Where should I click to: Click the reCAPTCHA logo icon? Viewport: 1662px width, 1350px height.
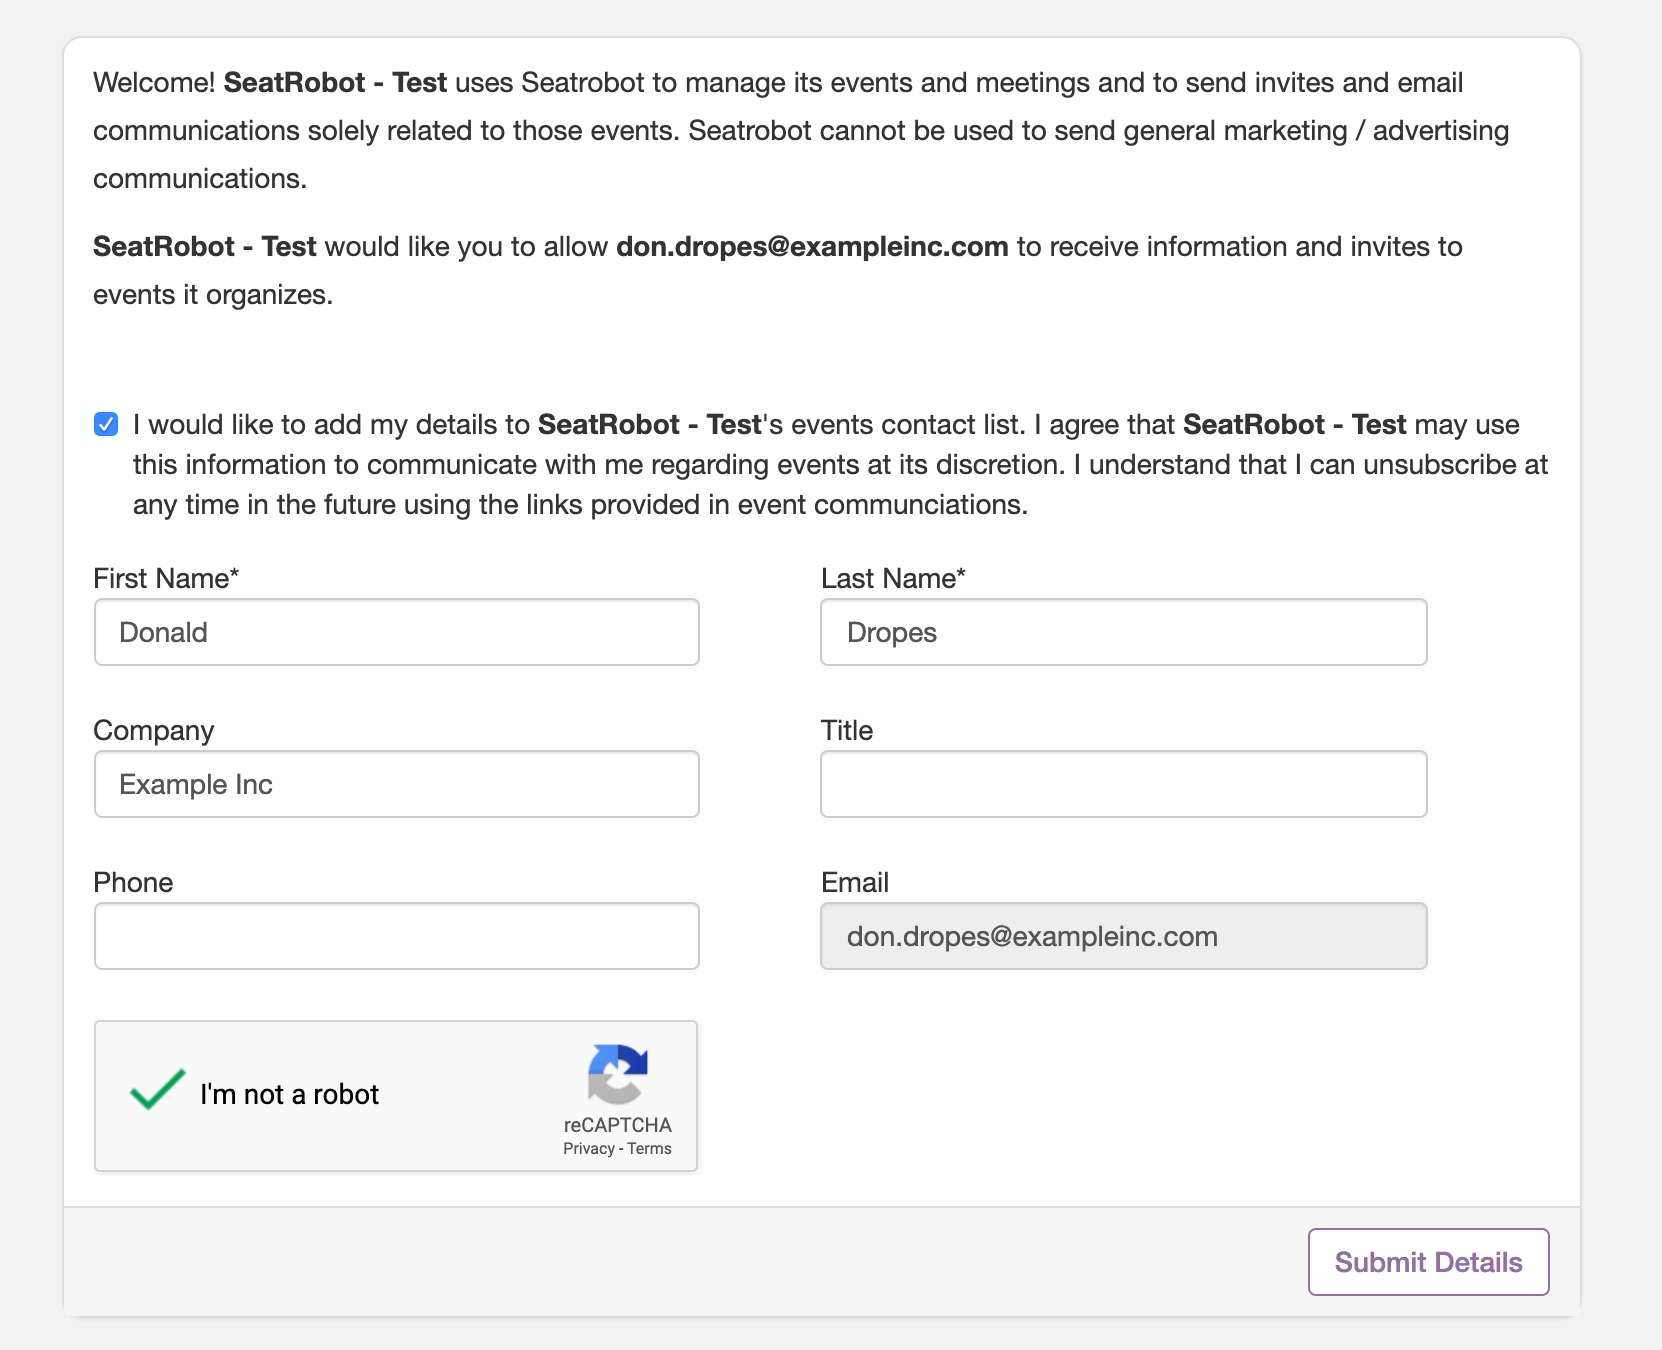pyautogui.click(x=618, y=1074)
